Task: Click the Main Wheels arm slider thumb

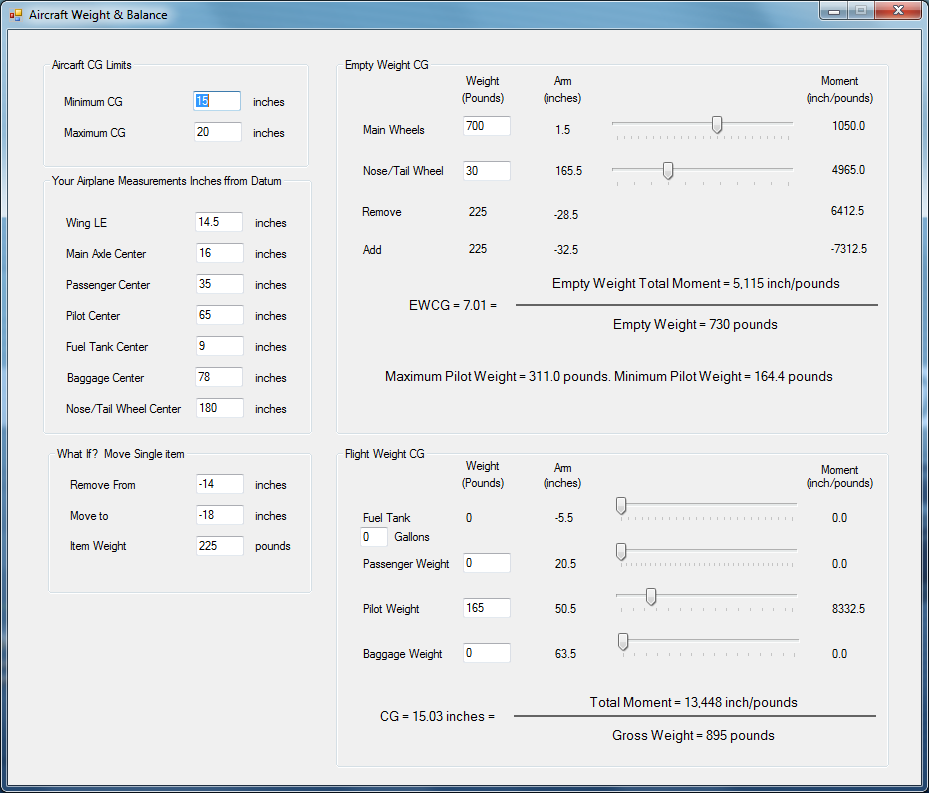Action: [x=717, y=124]
